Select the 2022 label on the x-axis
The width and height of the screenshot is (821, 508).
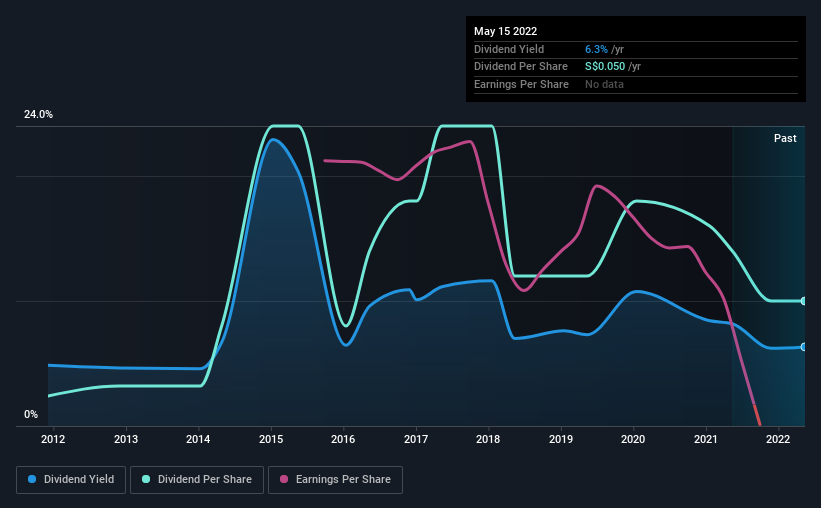pyautogui.click(x=778, y=439)
